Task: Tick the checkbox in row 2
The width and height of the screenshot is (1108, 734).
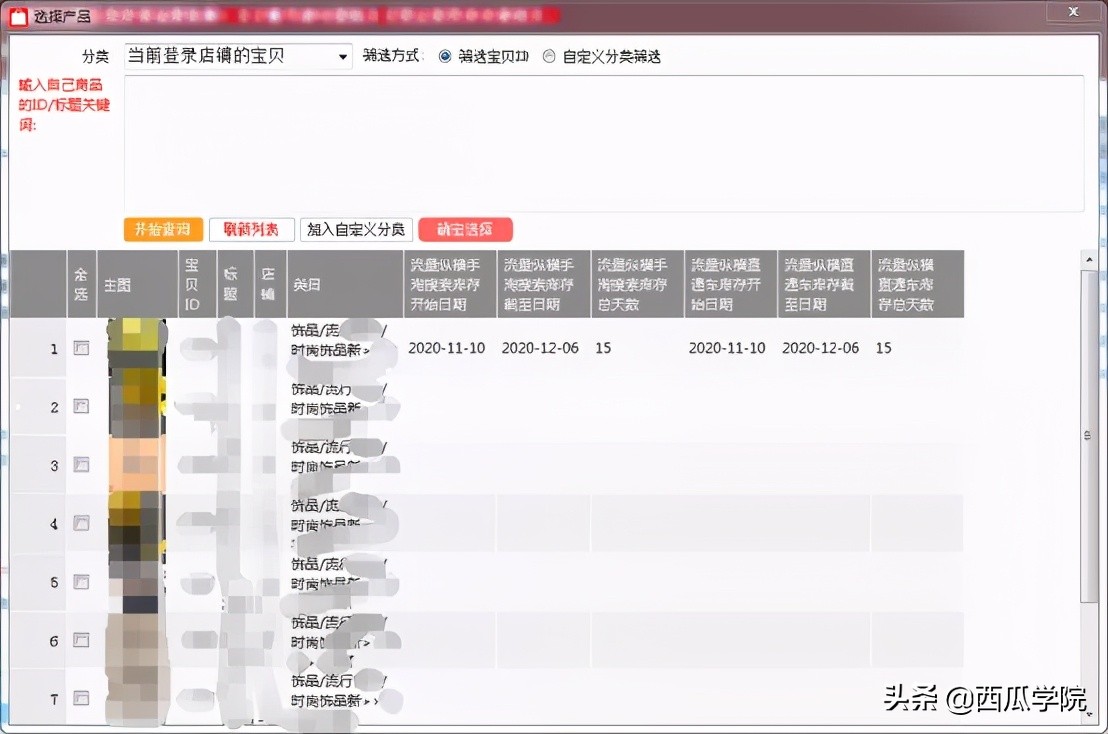Action: coord(81,406)
